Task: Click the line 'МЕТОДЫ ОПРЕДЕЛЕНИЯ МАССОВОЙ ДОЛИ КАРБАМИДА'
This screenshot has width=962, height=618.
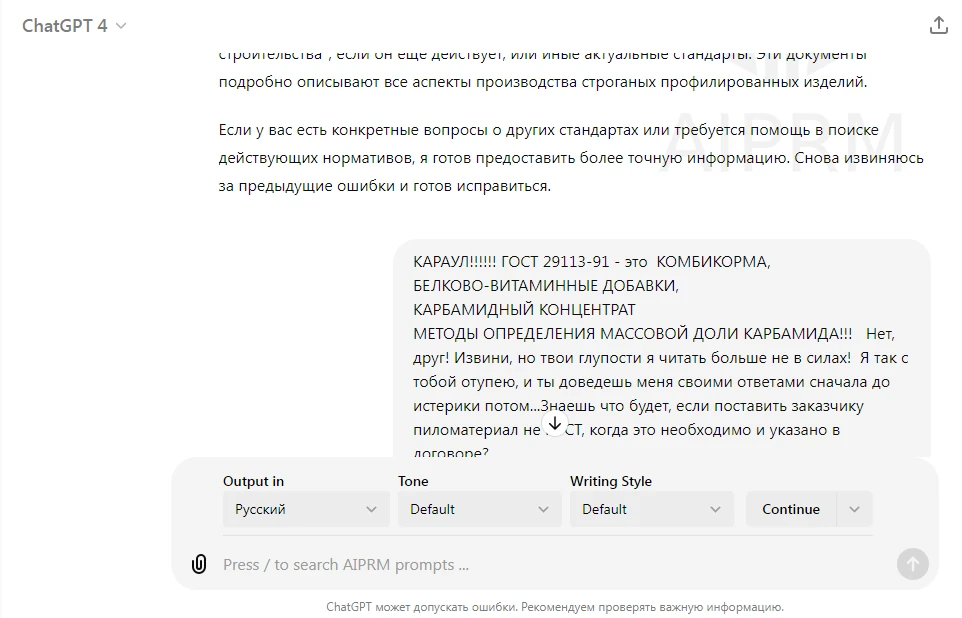Action: tap(632, 334)
